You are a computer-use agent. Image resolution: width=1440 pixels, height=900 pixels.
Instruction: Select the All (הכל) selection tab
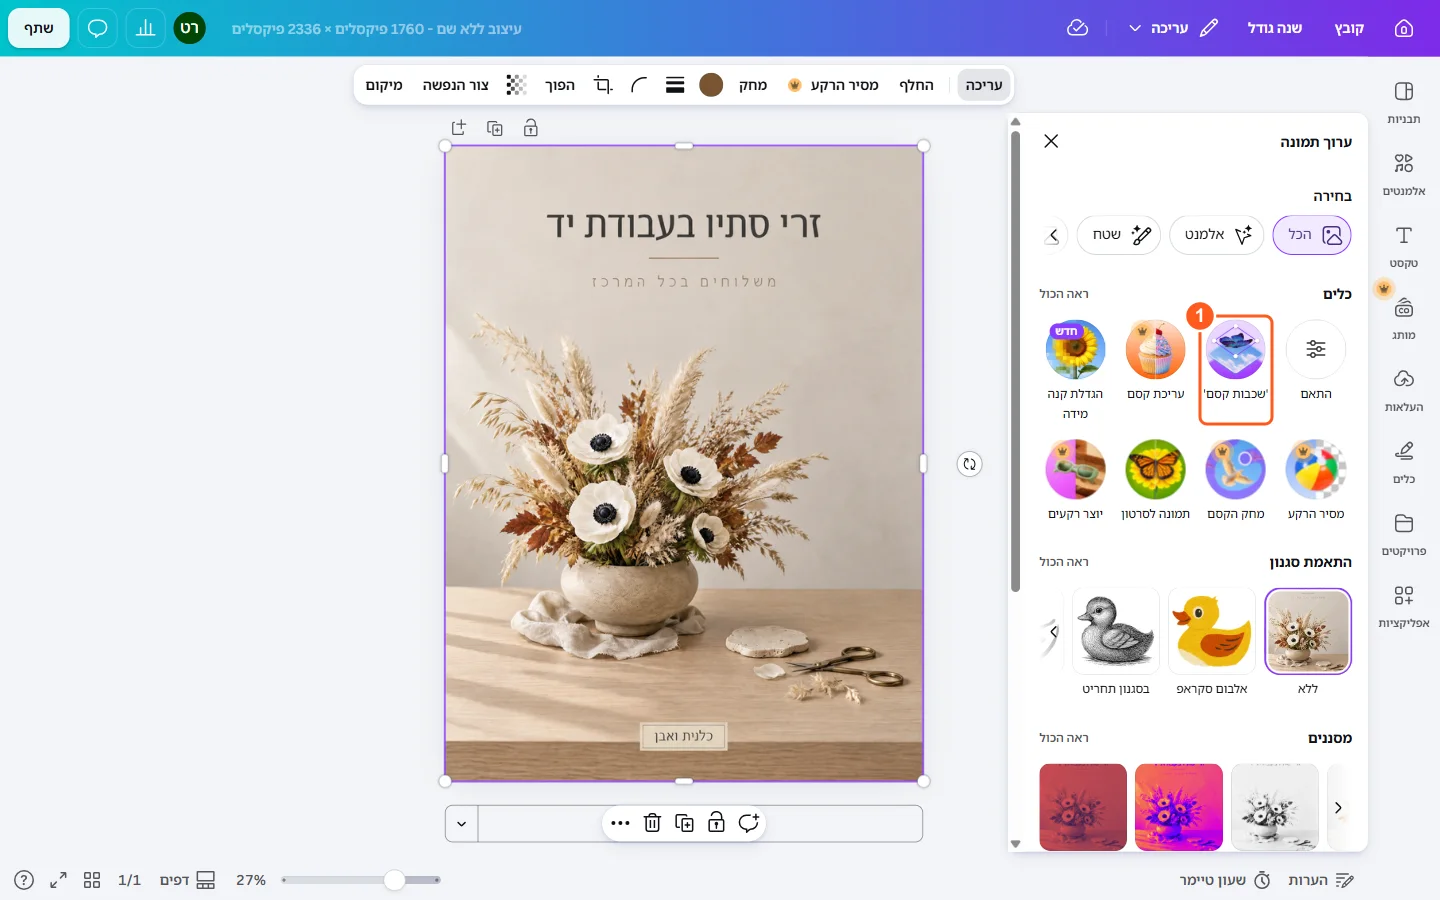tap(1312, 235)
